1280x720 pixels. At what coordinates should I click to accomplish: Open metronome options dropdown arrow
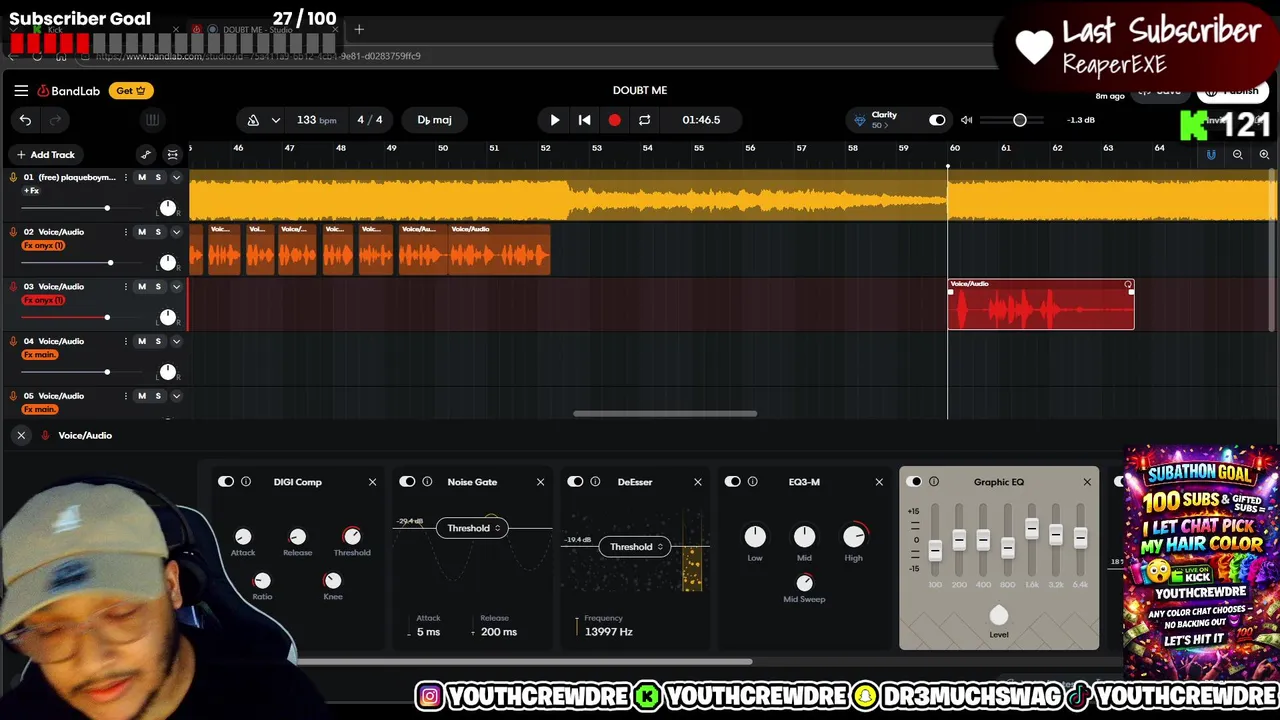(275, 120)
